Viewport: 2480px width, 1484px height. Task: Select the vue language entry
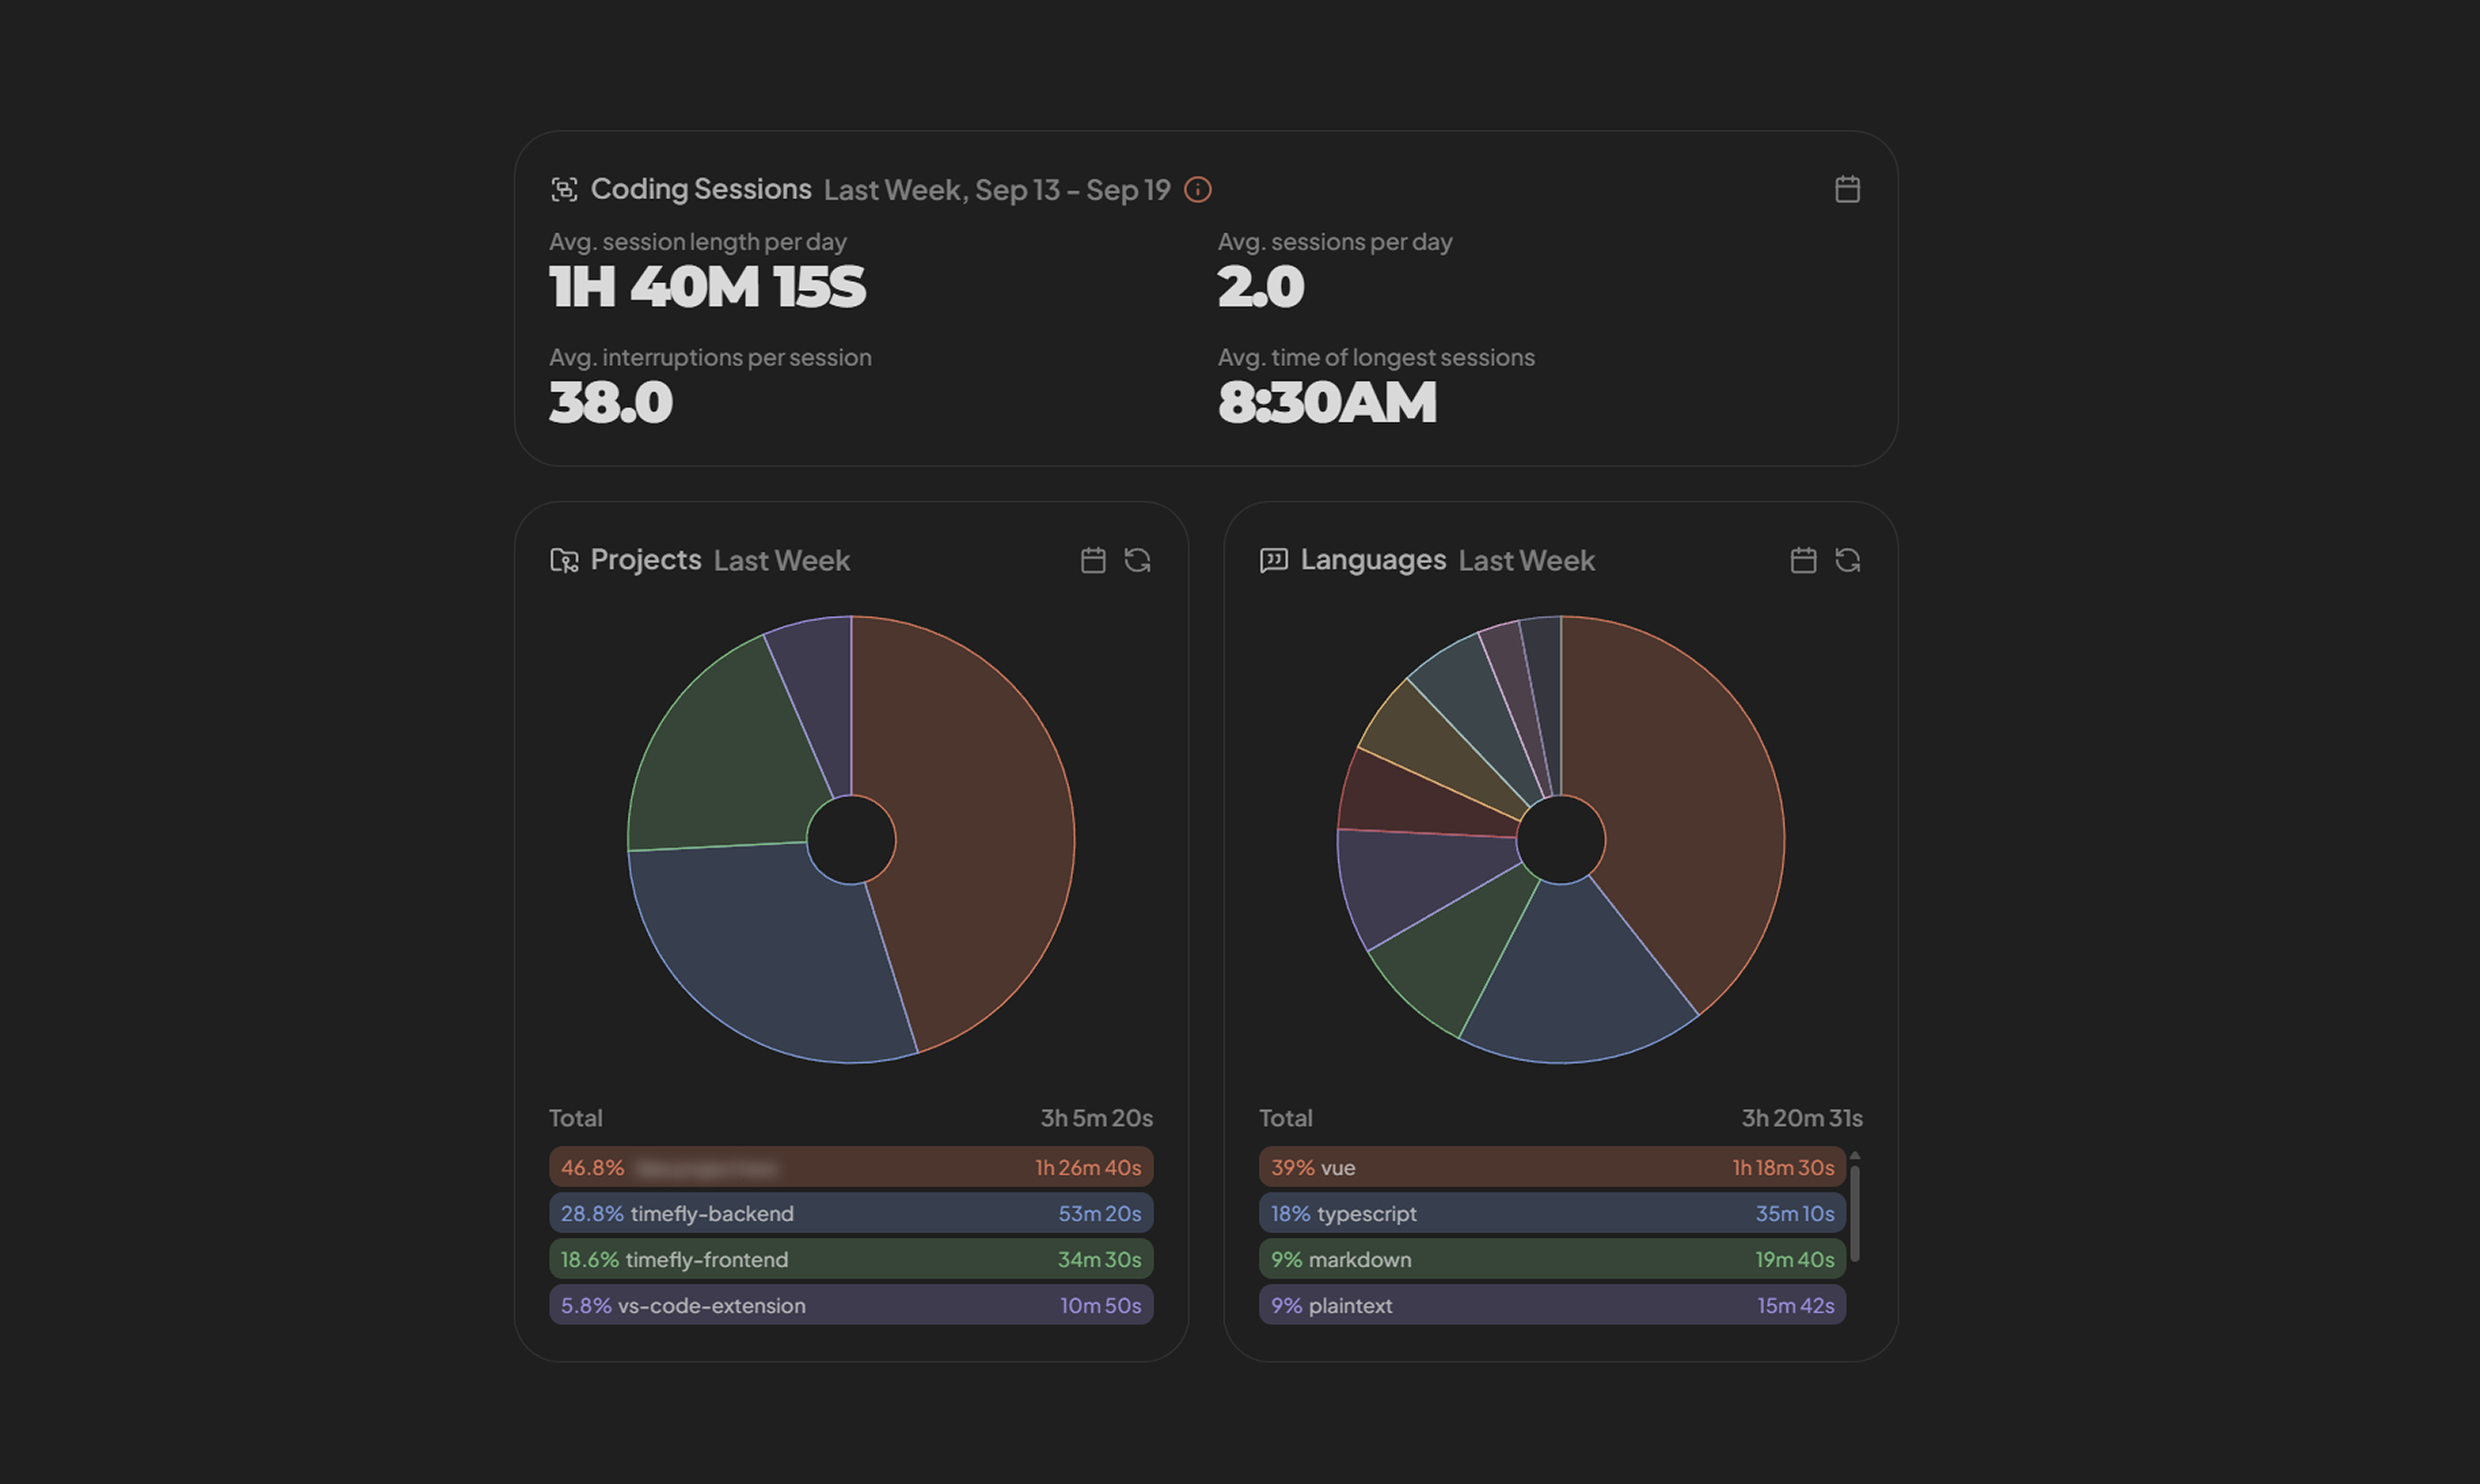(x=1551, y=1167)
